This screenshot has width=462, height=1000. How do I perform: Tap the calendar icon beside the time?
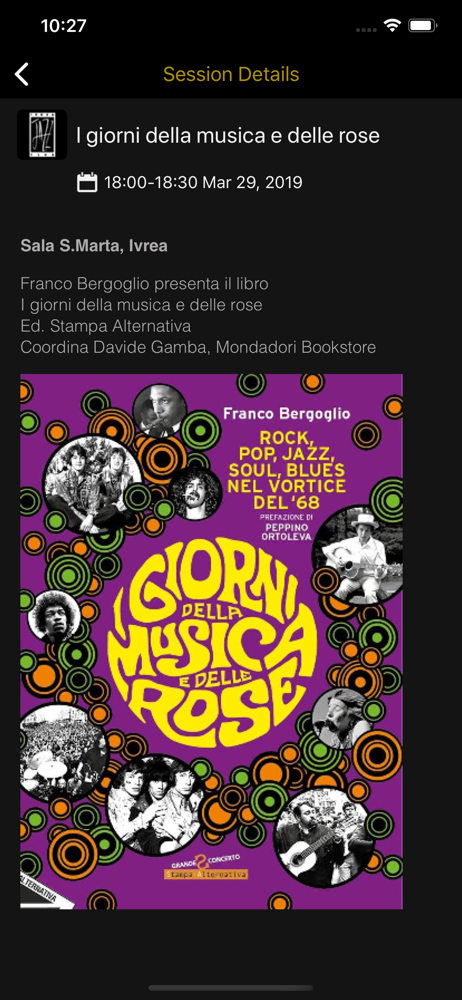[87, 182]
